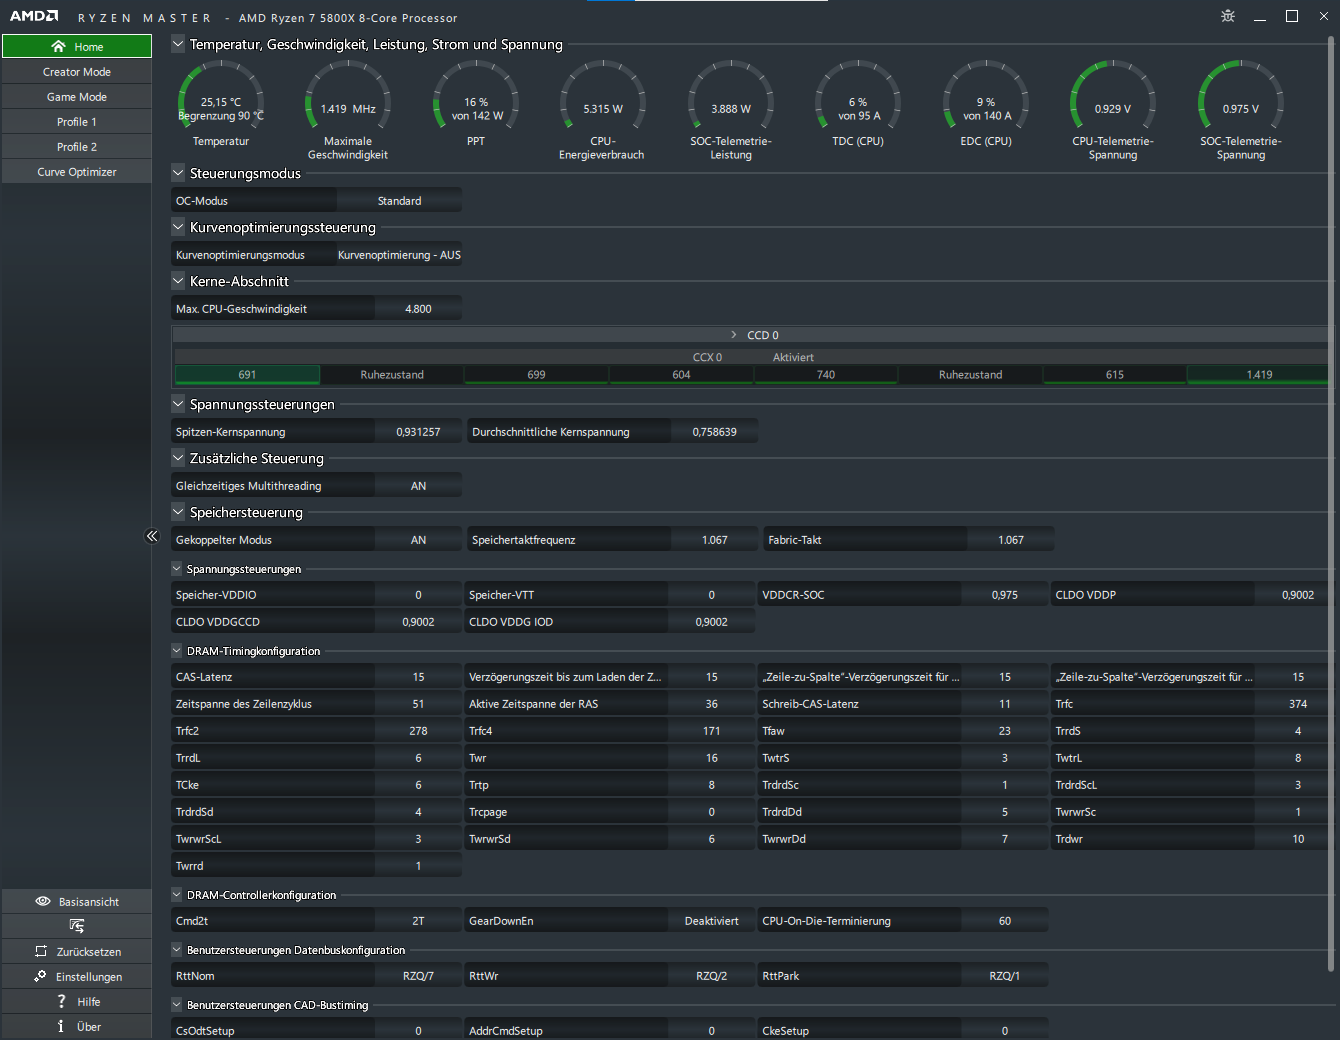Click the CPU-Energieverbrauch gauge
The height and width of the screenshot is (1040, 1340).
603,96
